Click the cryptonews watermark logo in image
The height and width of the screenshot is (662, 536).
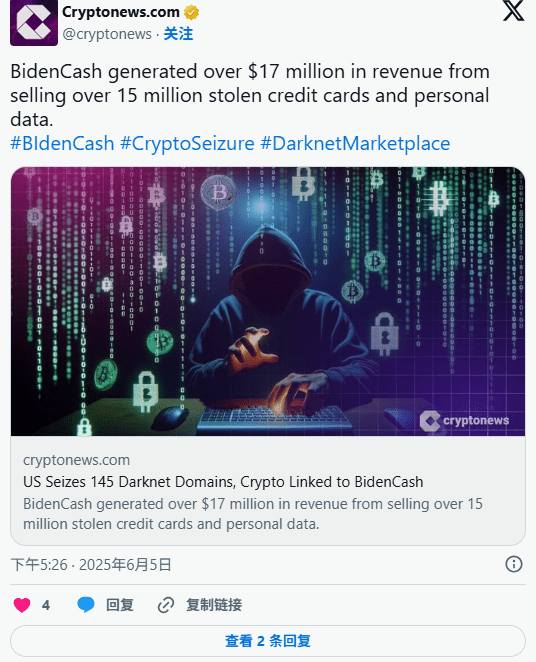click(x=464, y=421)
